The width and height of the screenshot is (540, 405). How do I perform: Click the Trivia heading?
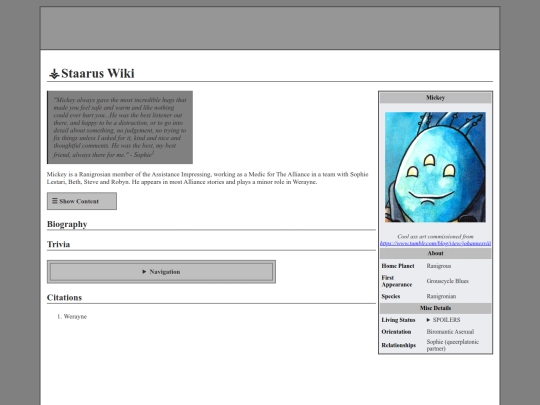(59, 244)
